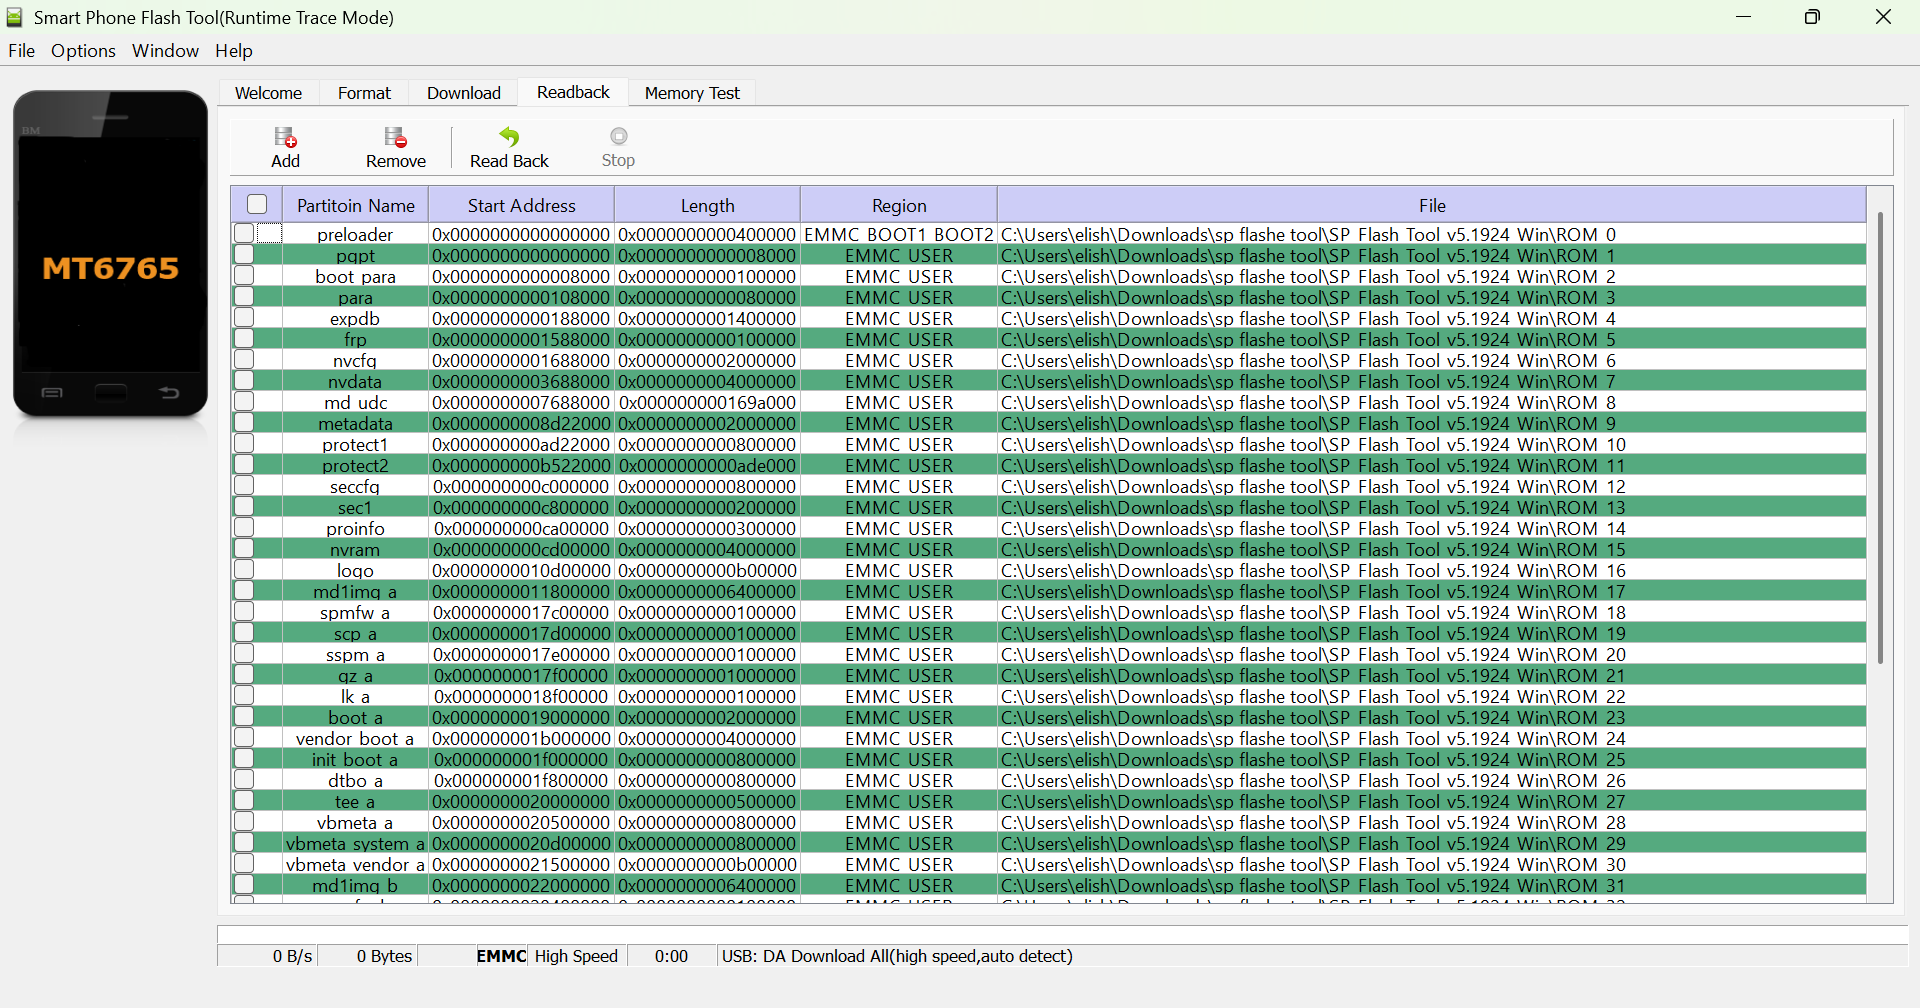The height and width of the screenshot is (1008, 1920).
Task: Select the sspm_a partition name
Action: coord(355,654)
